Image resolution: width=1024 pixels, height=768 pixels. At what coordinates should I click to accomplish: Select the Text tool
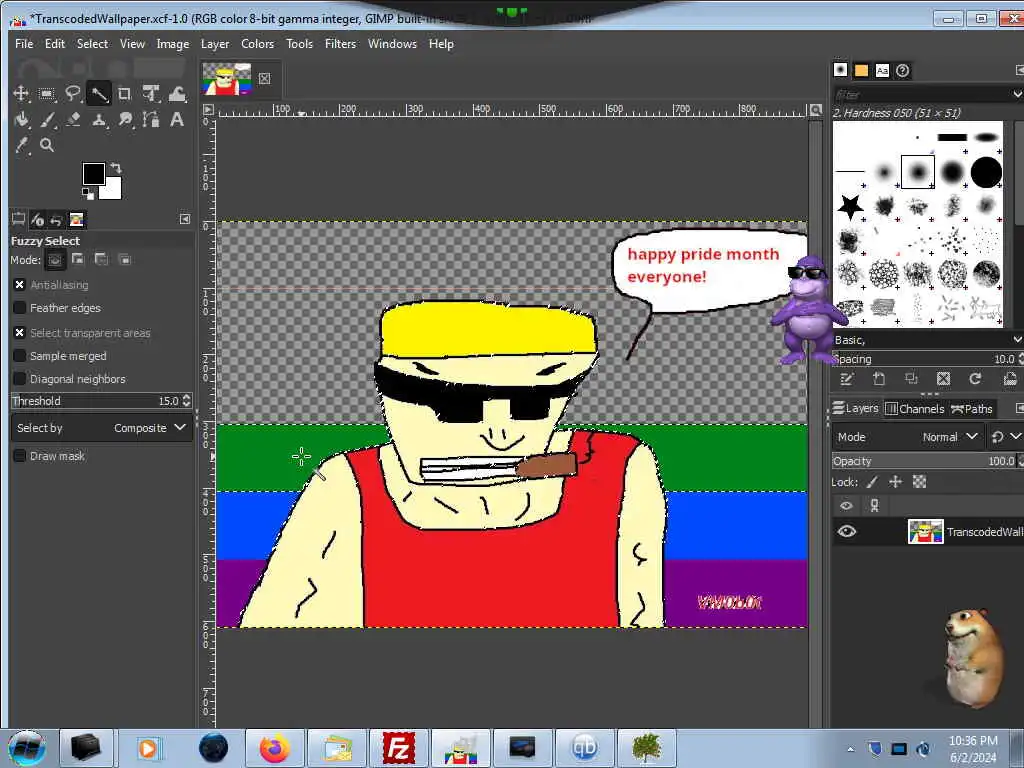(x=177, y=120)
